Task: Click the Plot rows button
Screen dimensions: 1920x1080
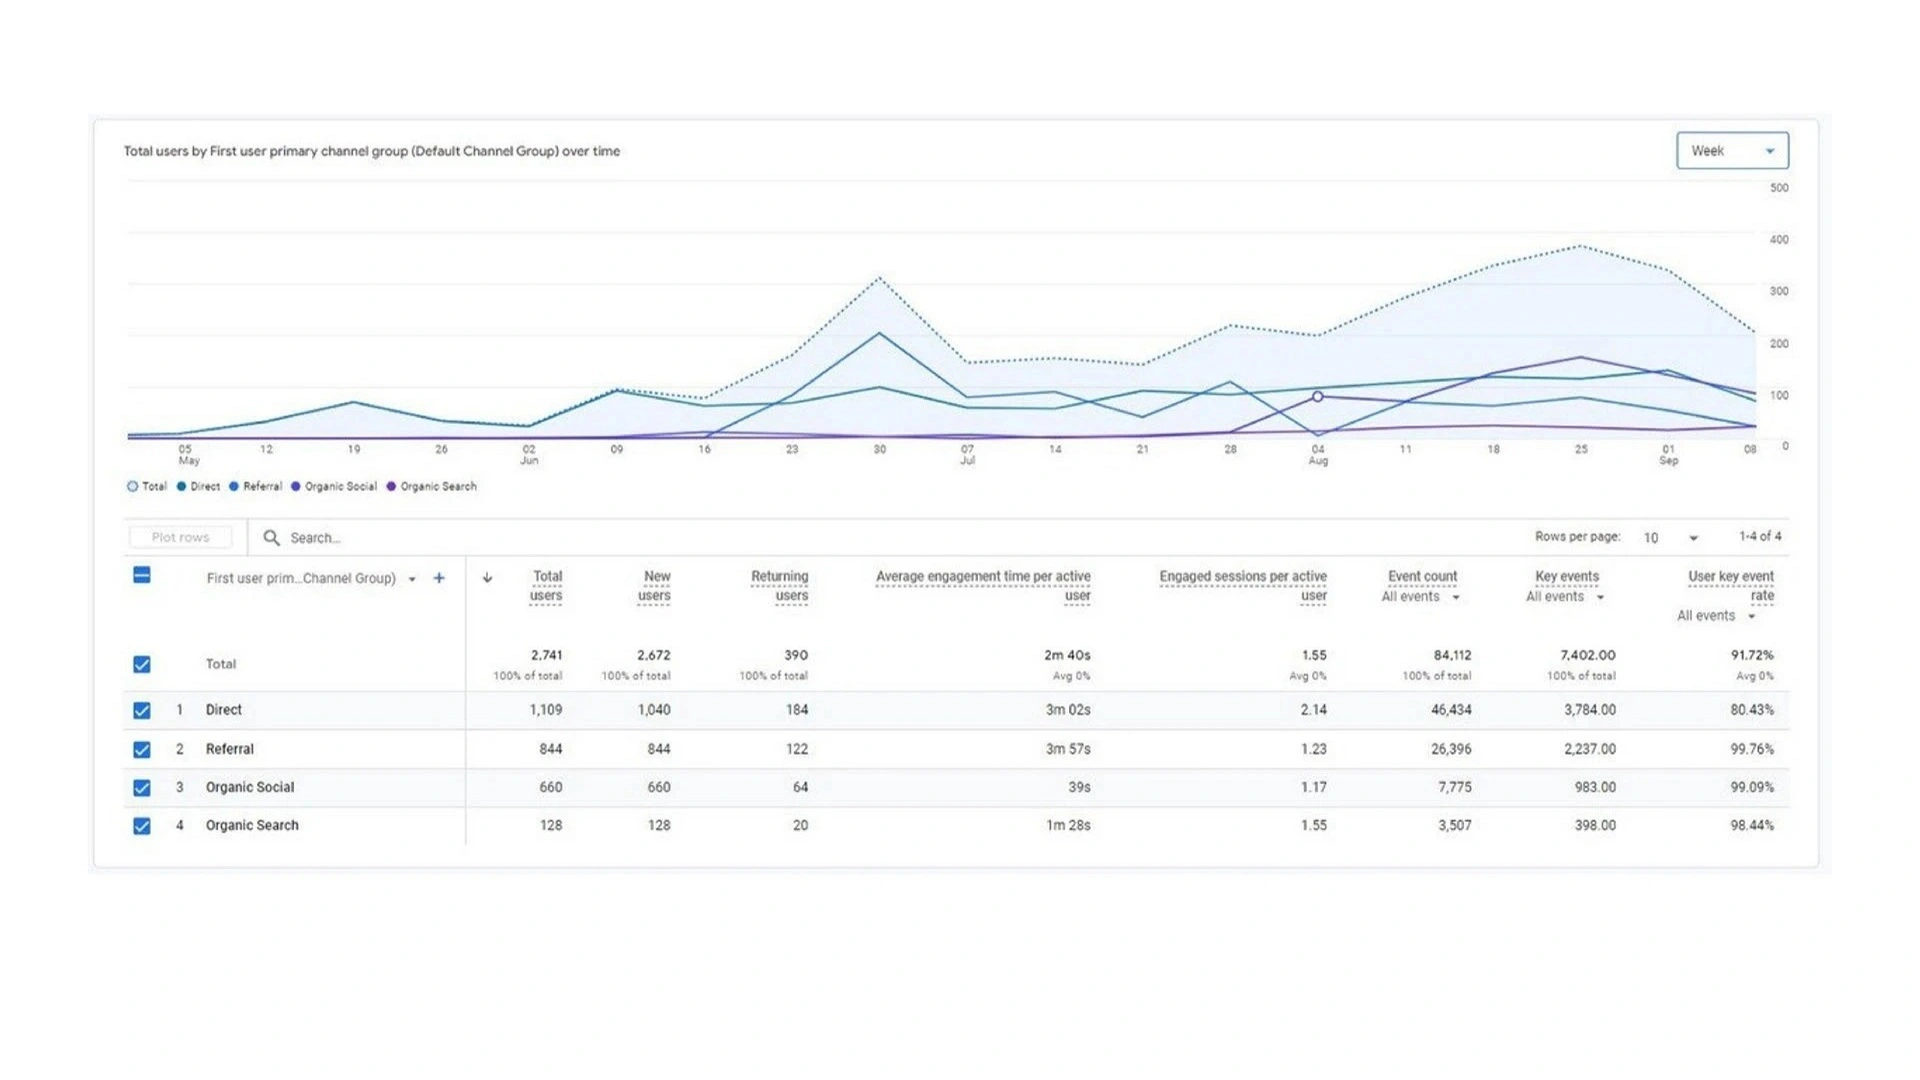Action: tap(181, 538)
